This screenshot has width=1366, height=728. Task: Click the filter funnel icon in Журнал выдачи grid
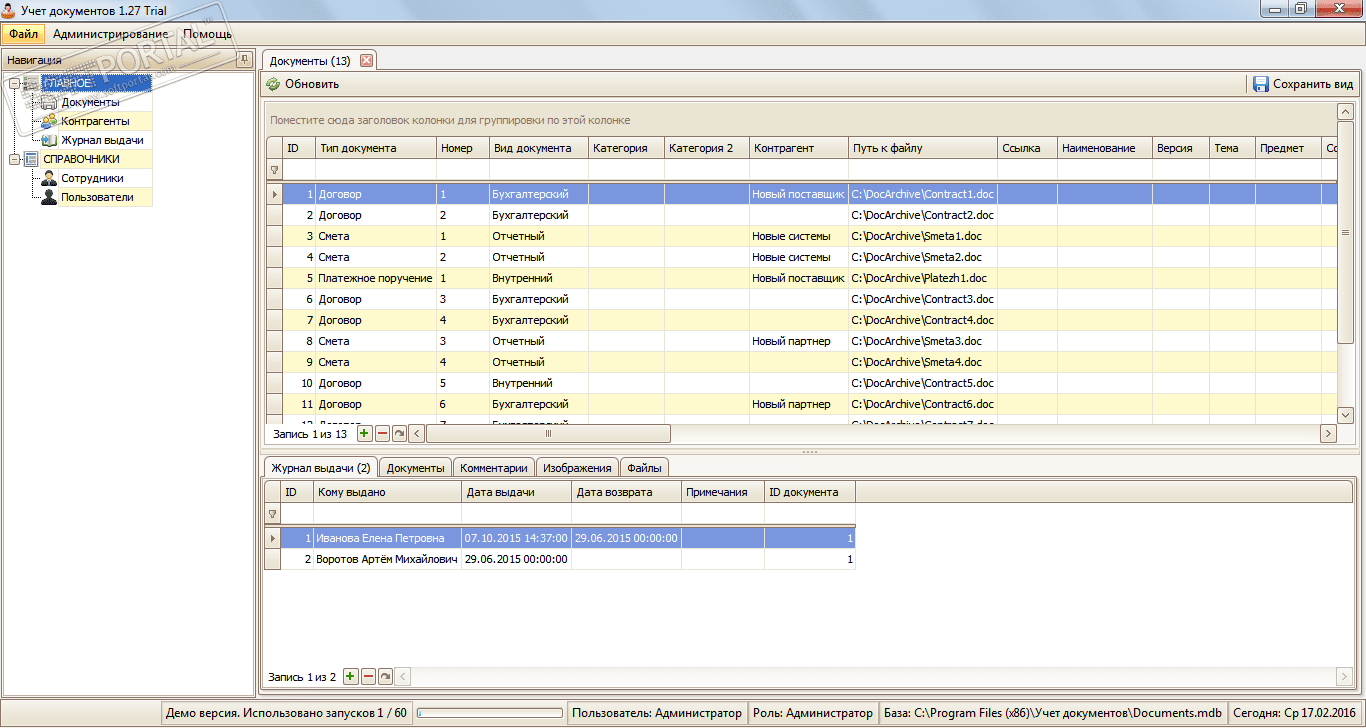click(272, 513)
